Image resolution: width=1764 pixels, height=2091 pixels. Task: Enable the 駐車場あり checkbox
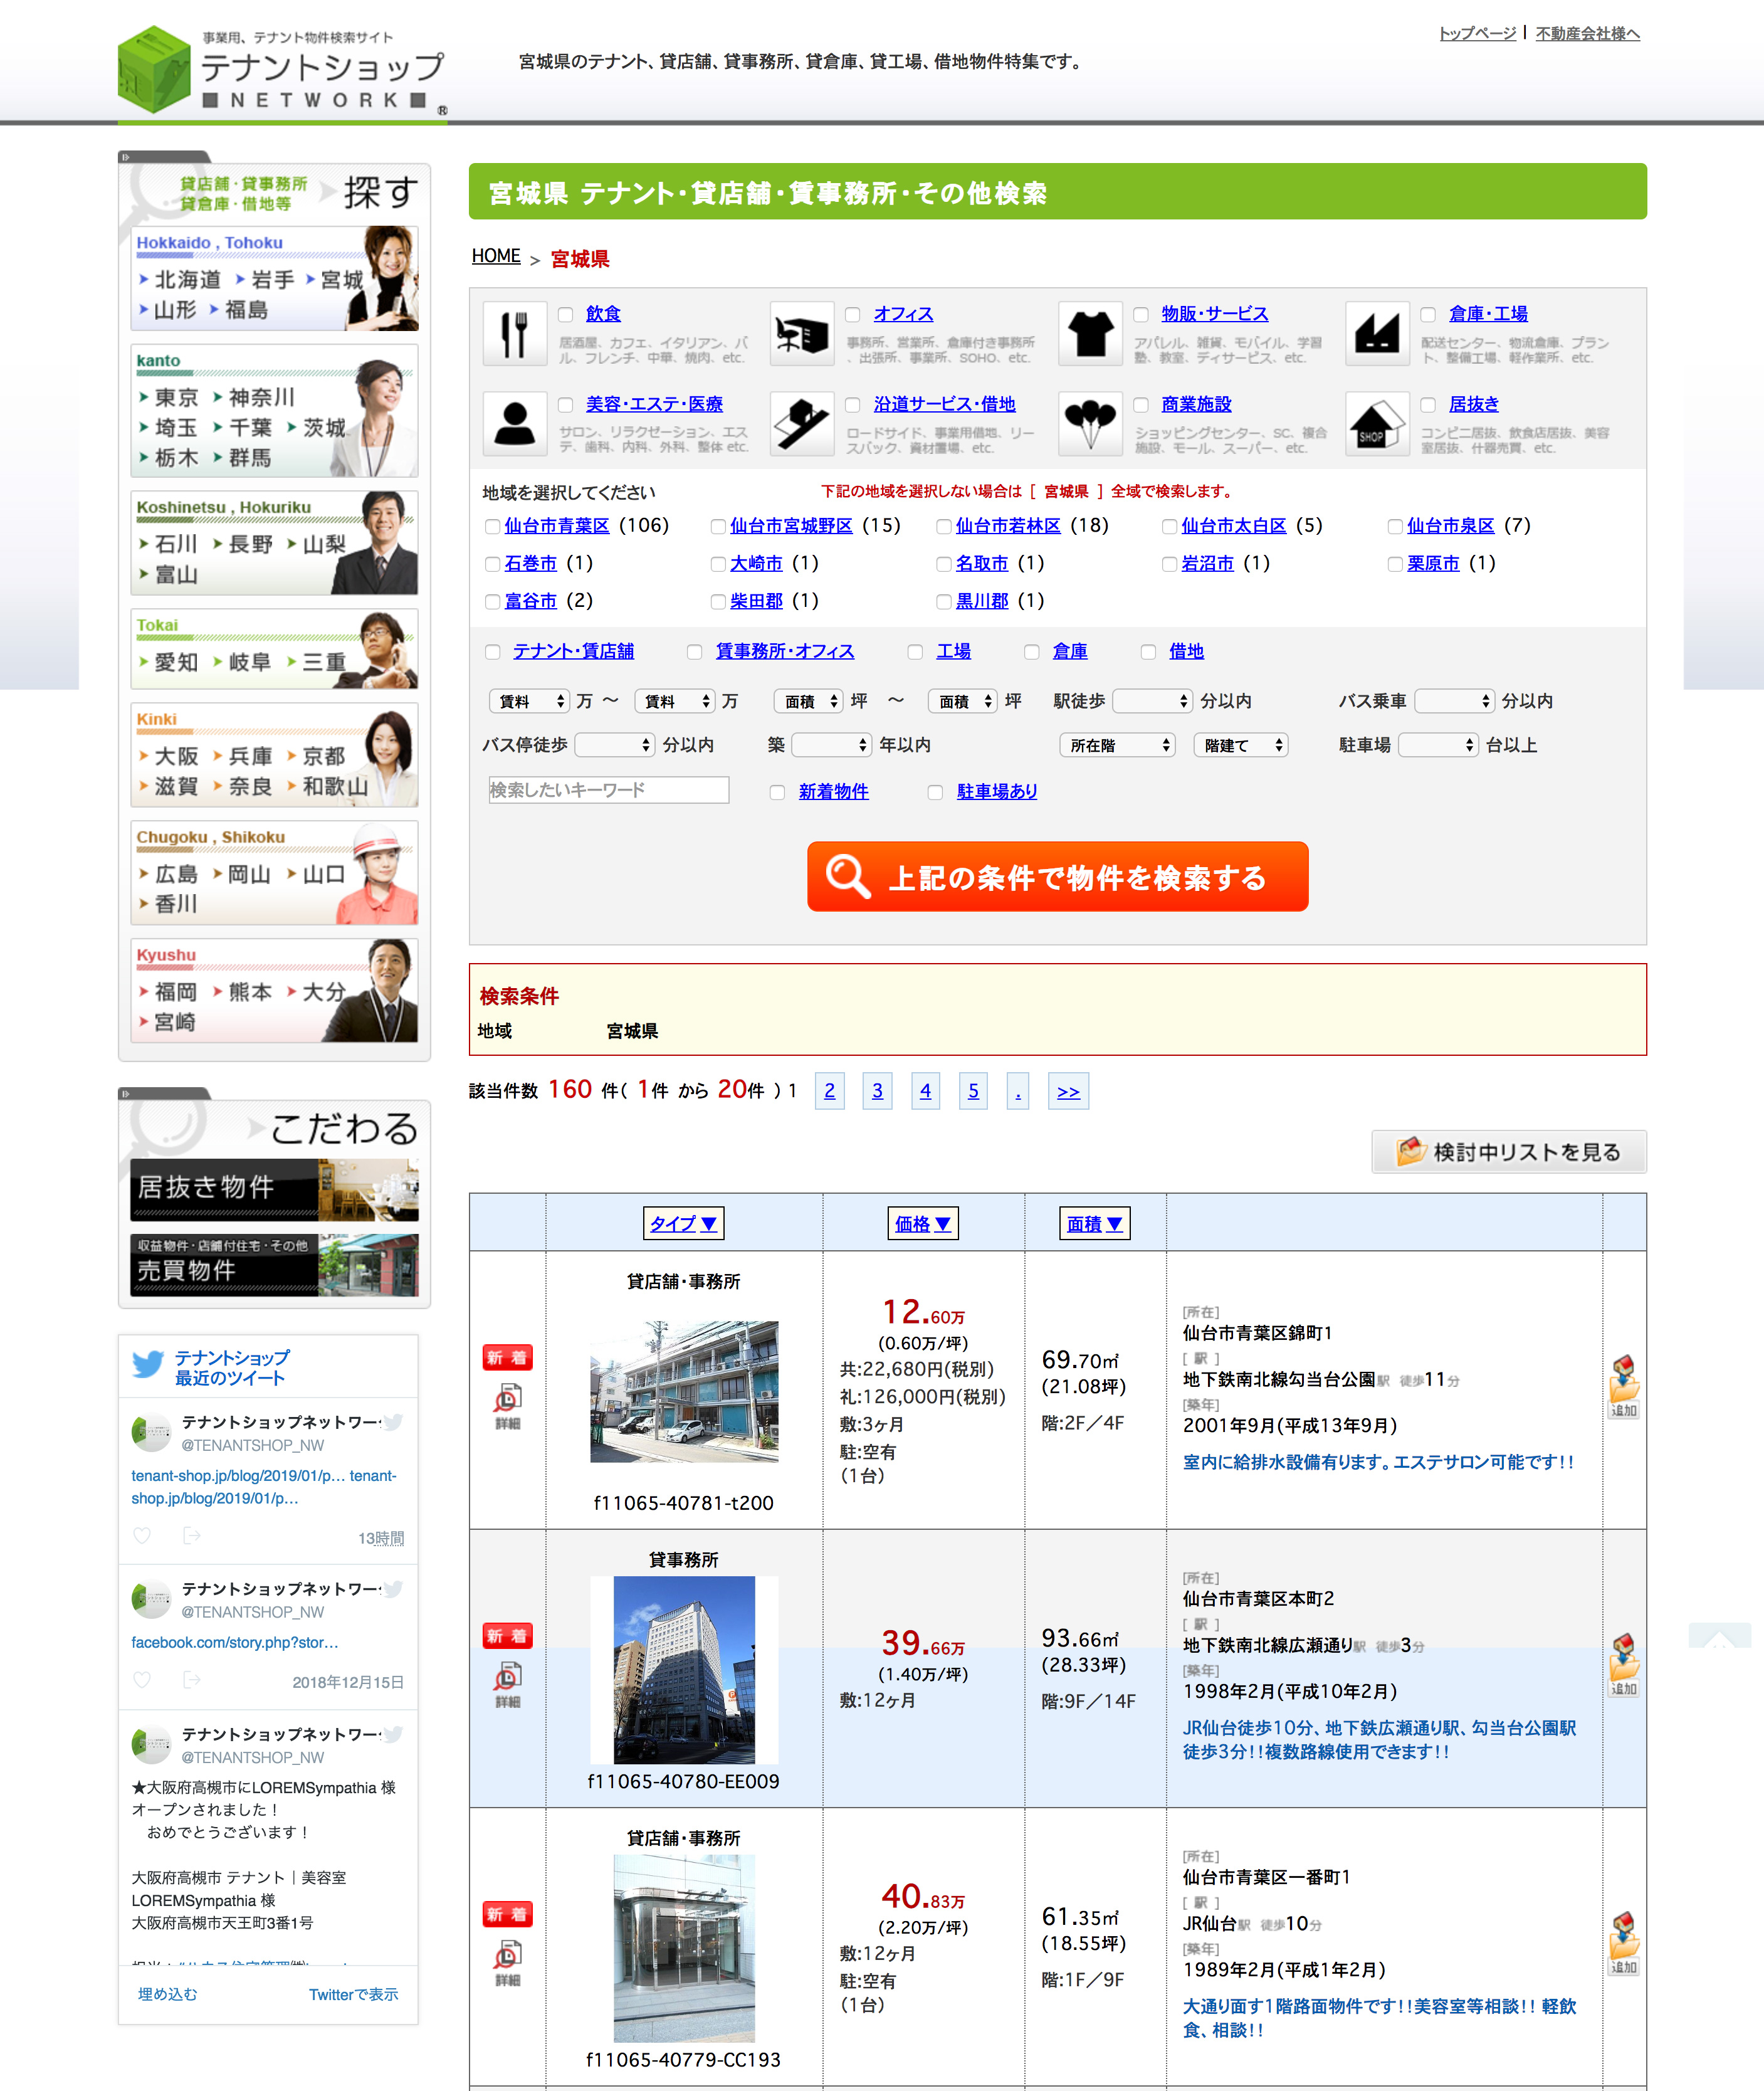(935, 792)
